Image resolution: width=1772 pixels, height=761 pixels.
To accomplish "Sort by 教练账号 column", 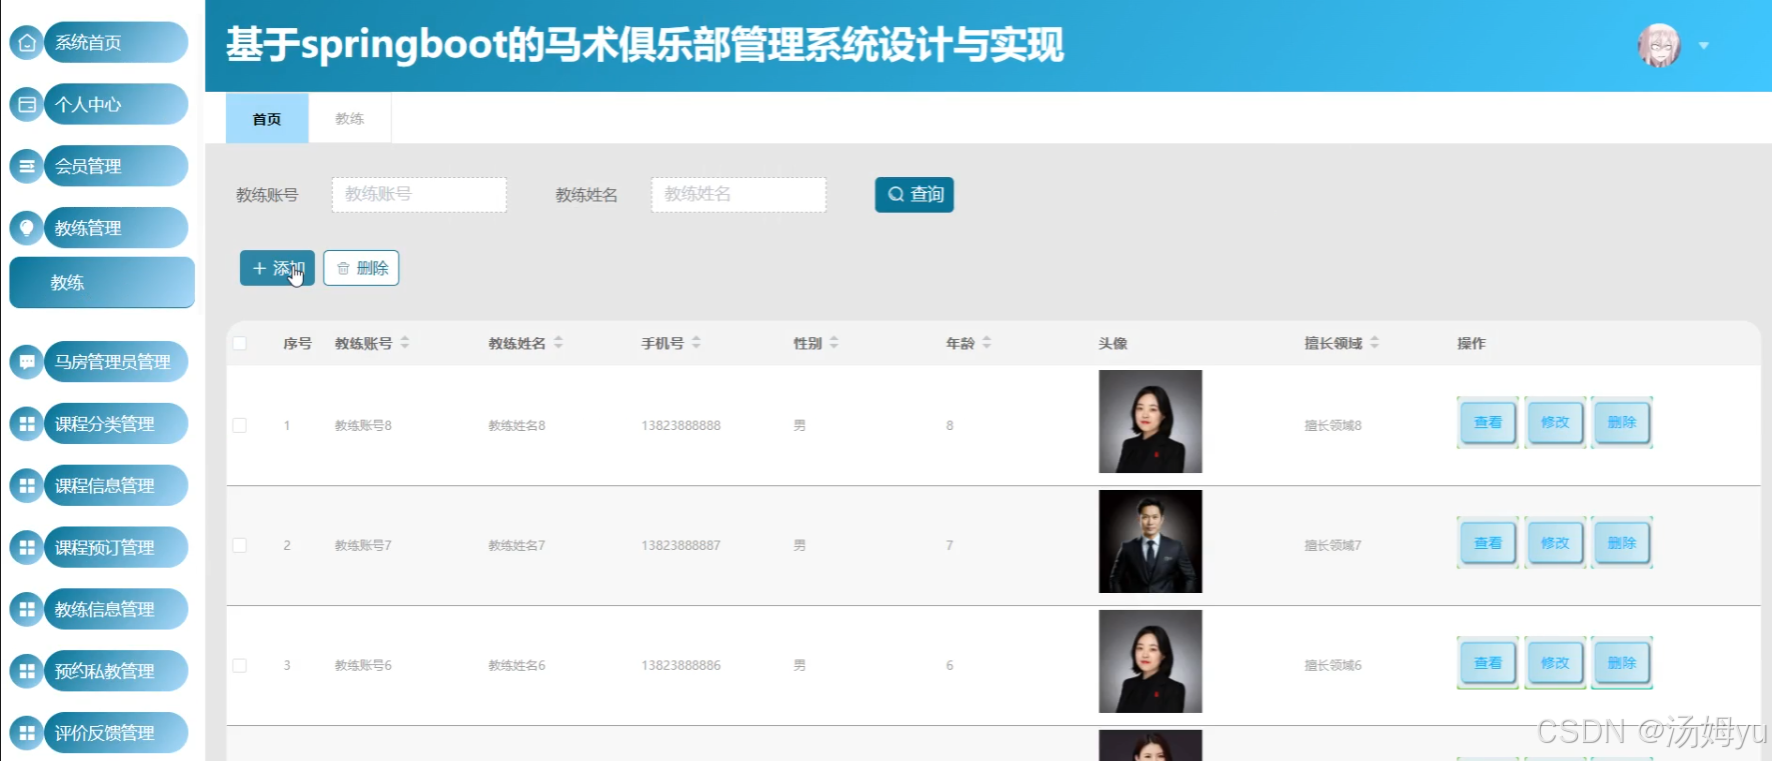I will point(405,343).
